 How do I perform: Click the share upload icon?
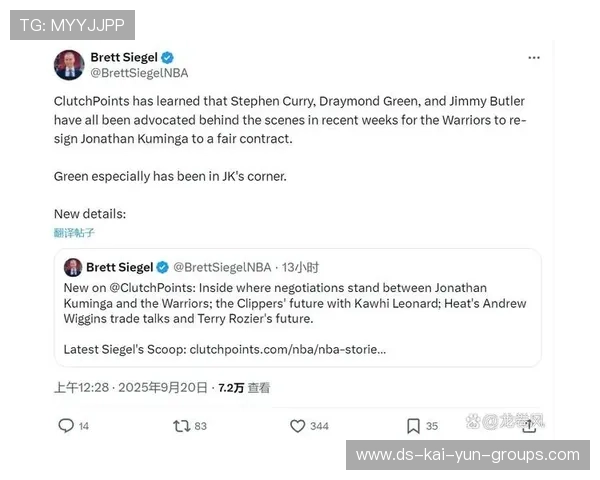pos(529,426)
